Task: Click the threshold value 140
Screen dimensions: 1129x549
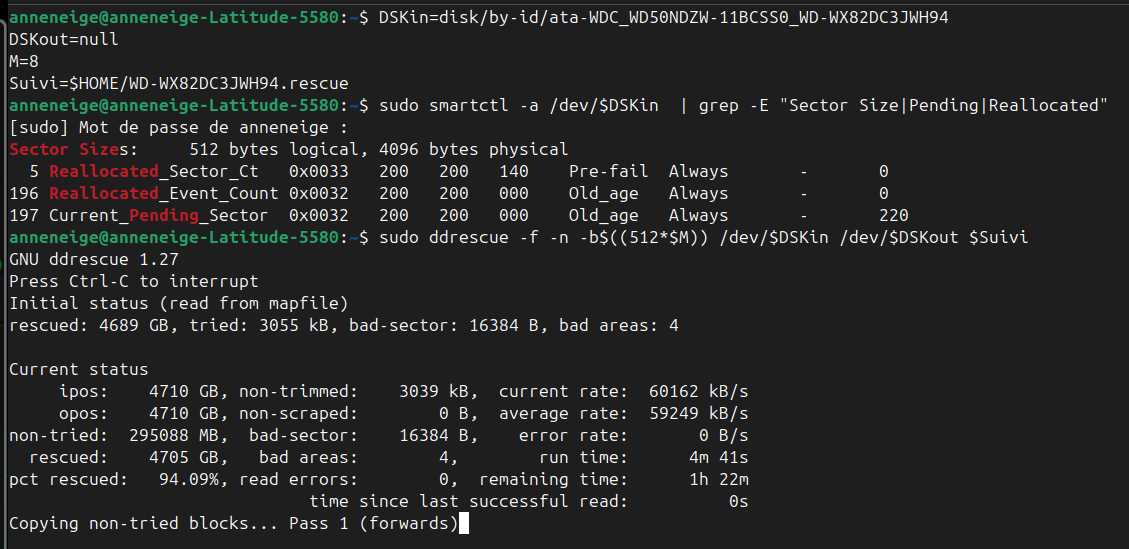Action: [x=513, y=171]
